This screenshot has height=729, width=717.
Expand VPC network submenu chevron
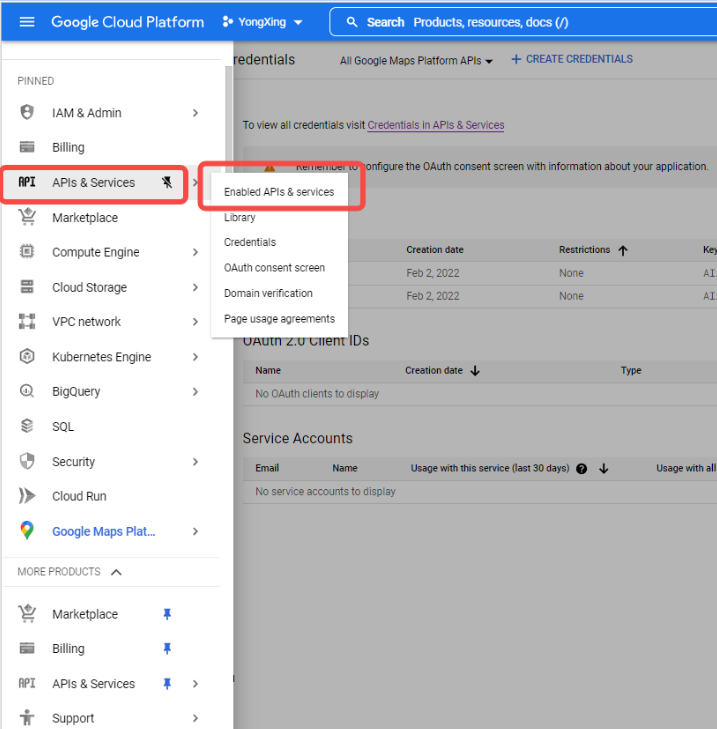(x=195, y=322)
